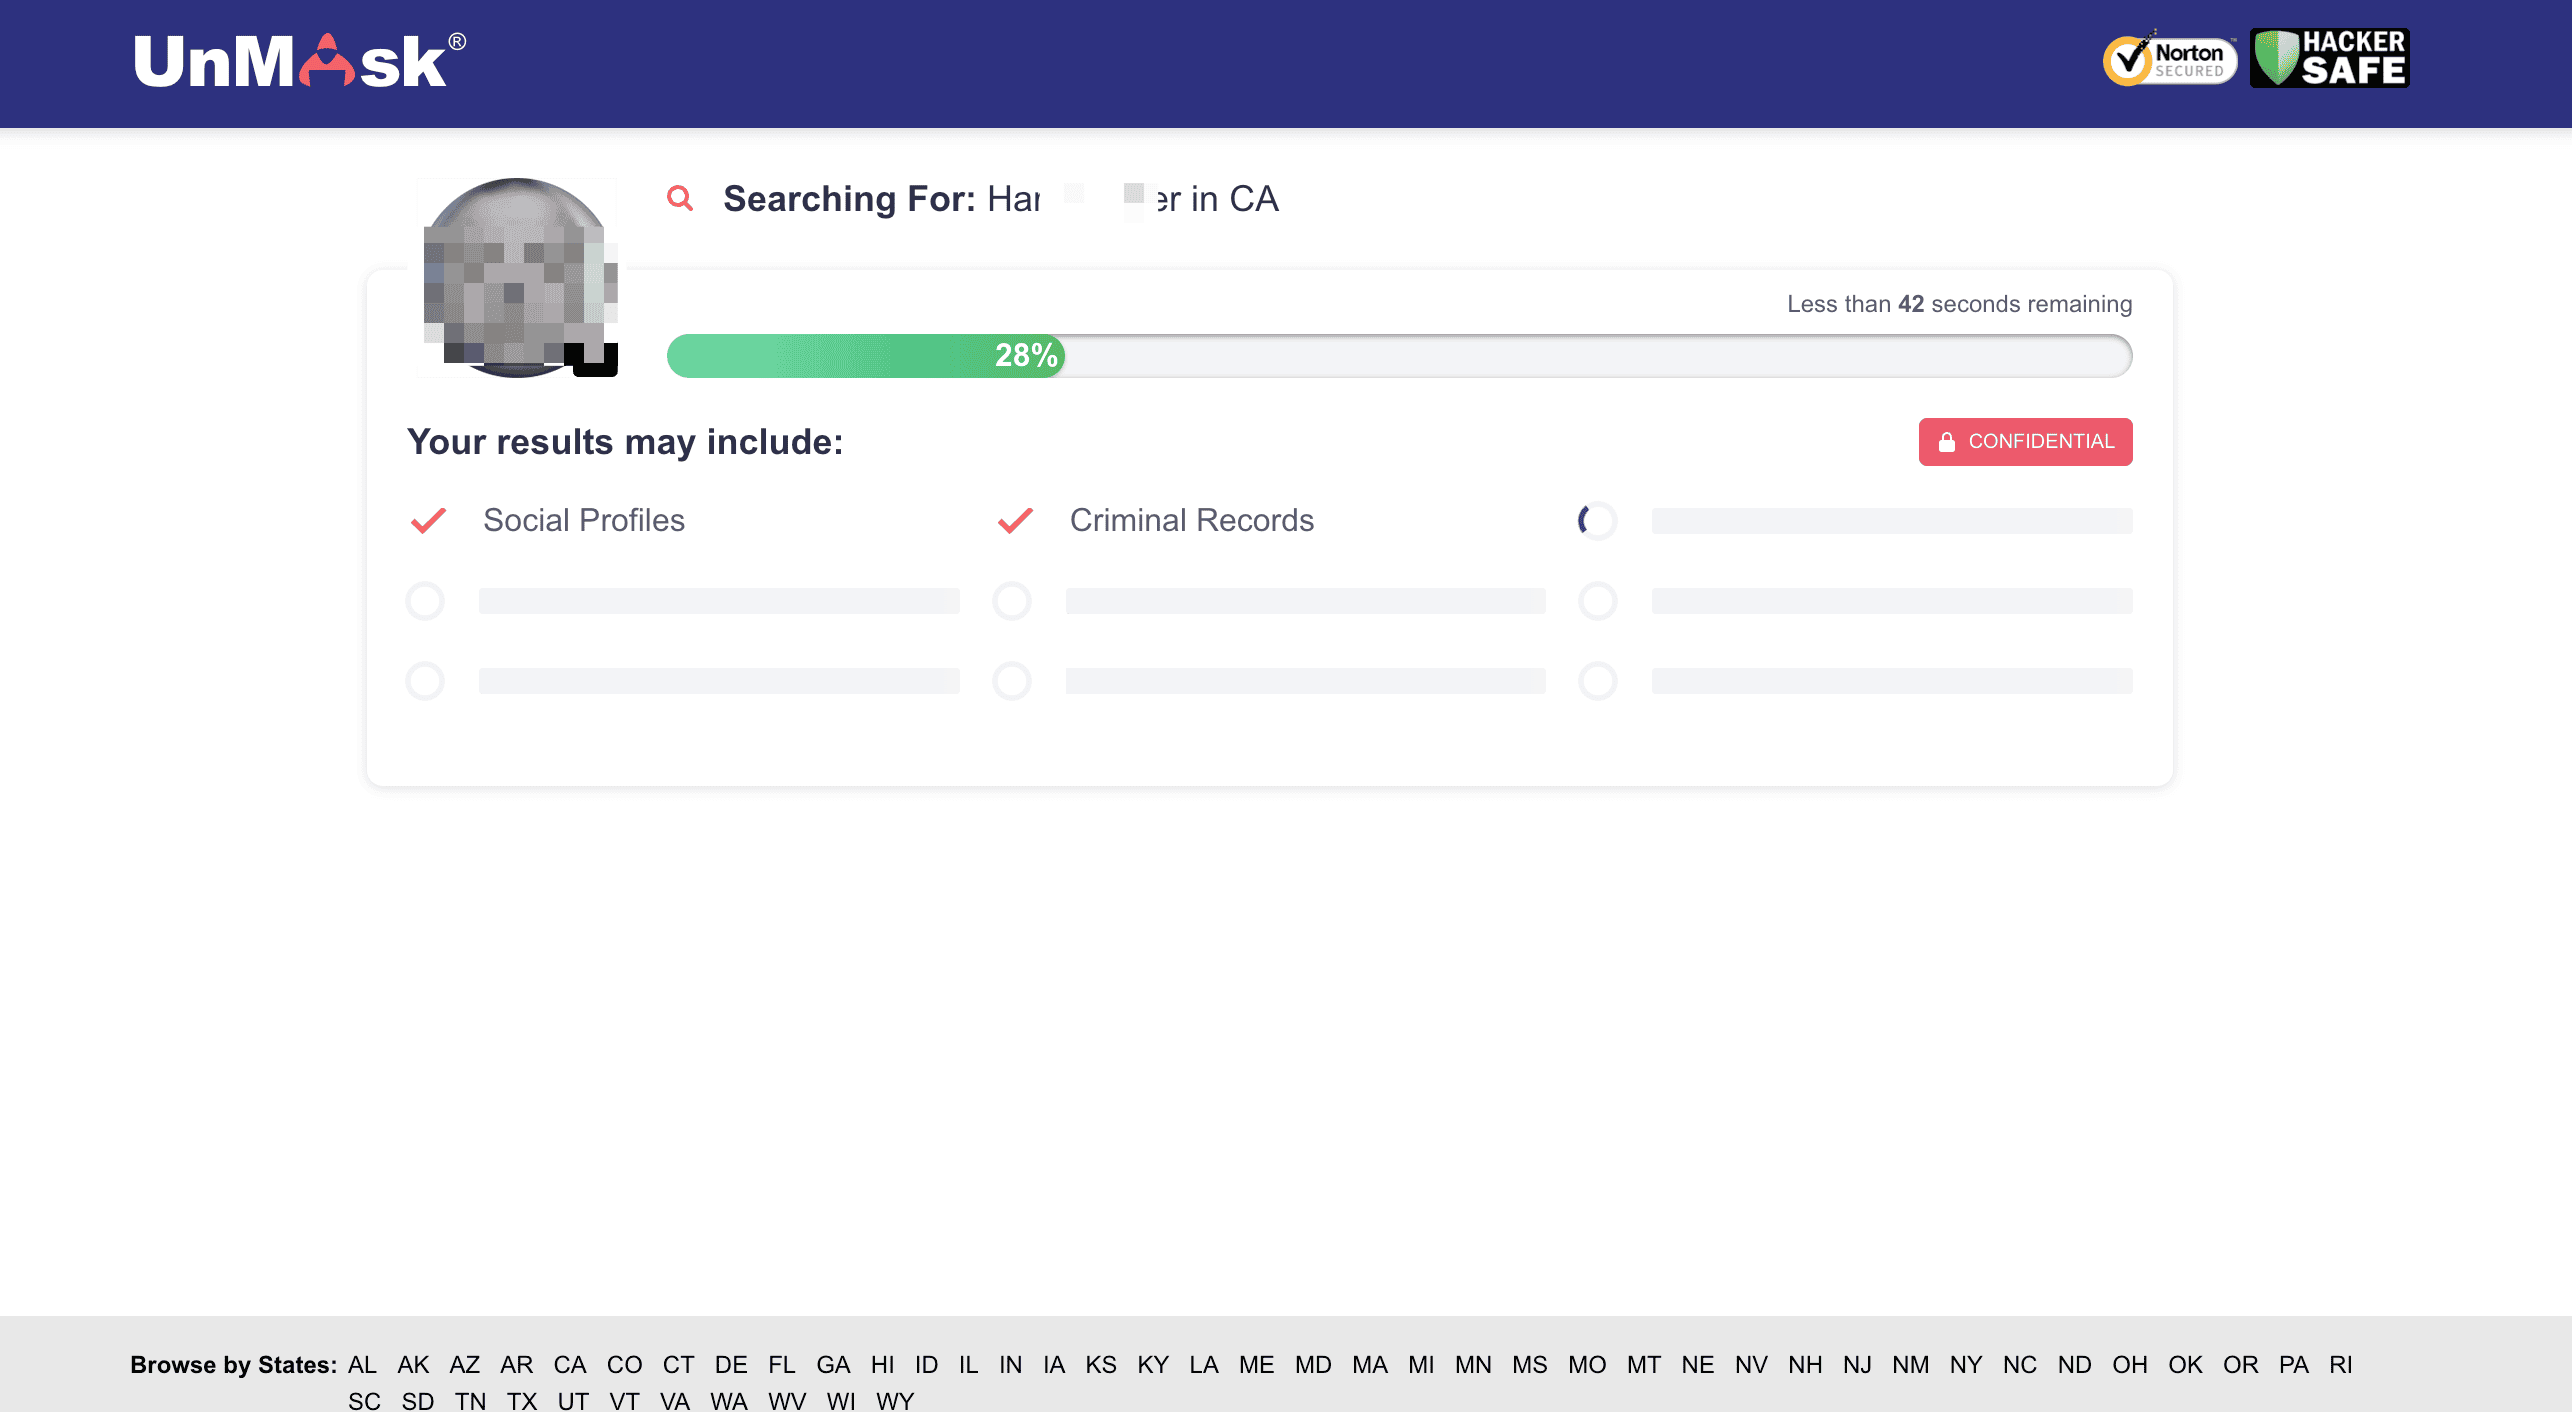Click the Norton Secured badge
This screenshot has height=1412, width=2572.
coord(2169,60)
